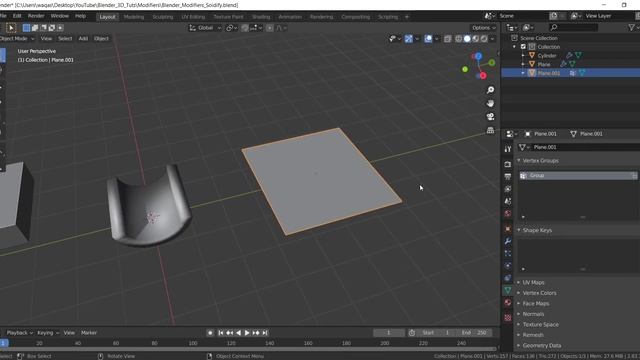Image resolution: width=640 pixels, height=360 pixels.
Task: Open the Window menu
Action: click(x=60, y=16)
